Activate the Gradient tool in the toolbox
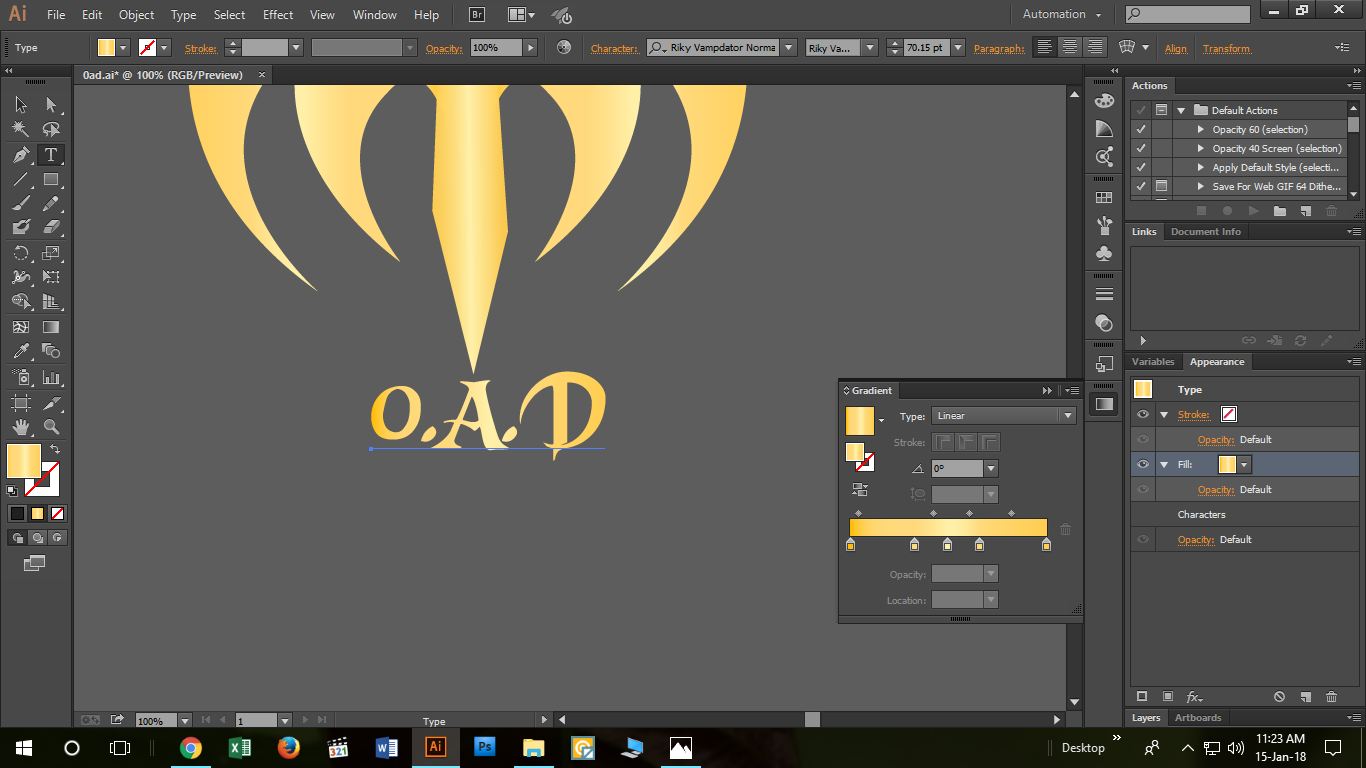 [x=51, y=327]
